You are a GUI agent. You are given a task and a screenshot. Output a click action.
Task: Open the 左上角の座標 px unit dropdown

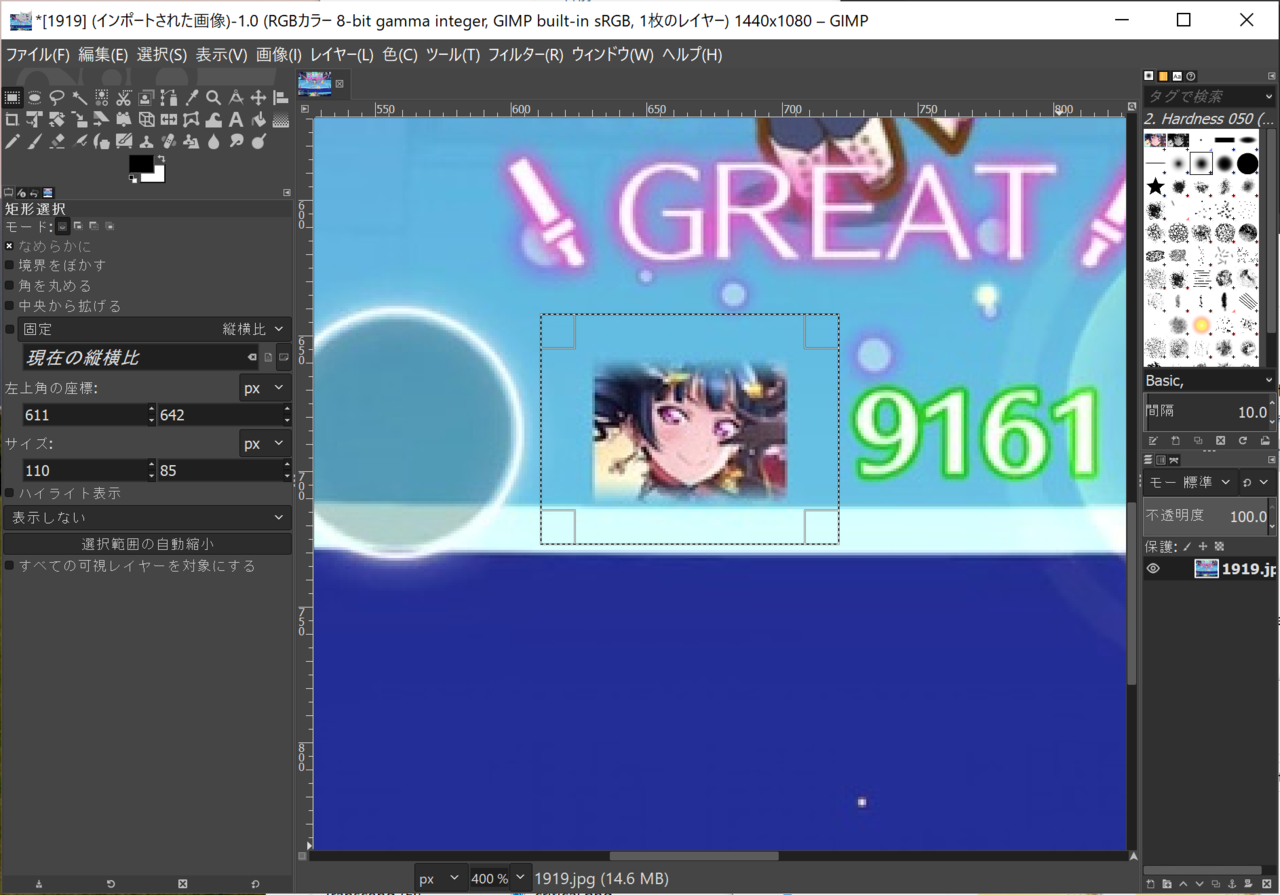click(x=264, y=388)
